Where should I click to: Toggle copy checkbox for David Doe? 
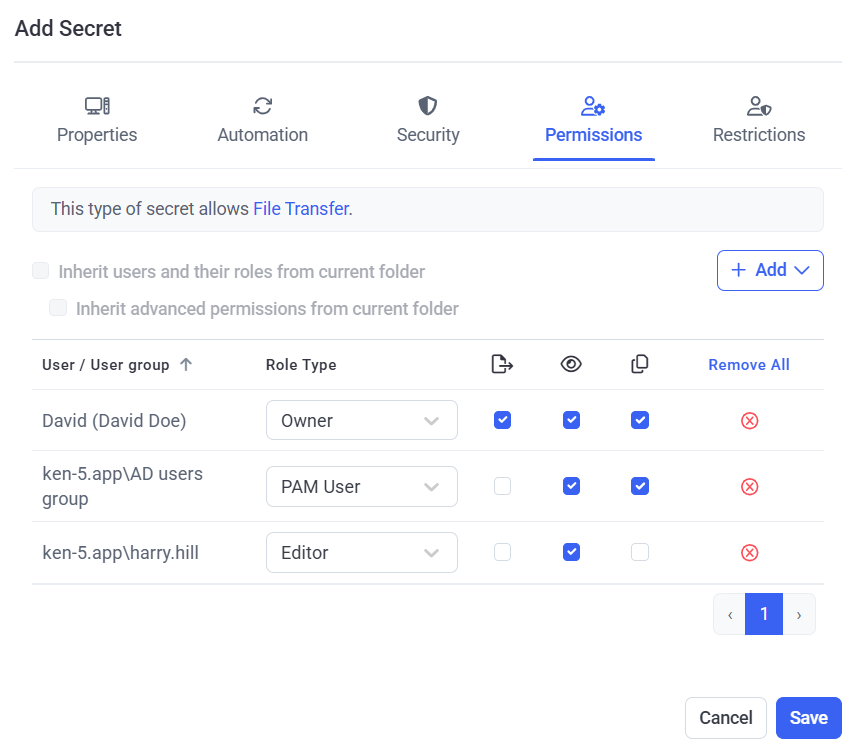640,420
